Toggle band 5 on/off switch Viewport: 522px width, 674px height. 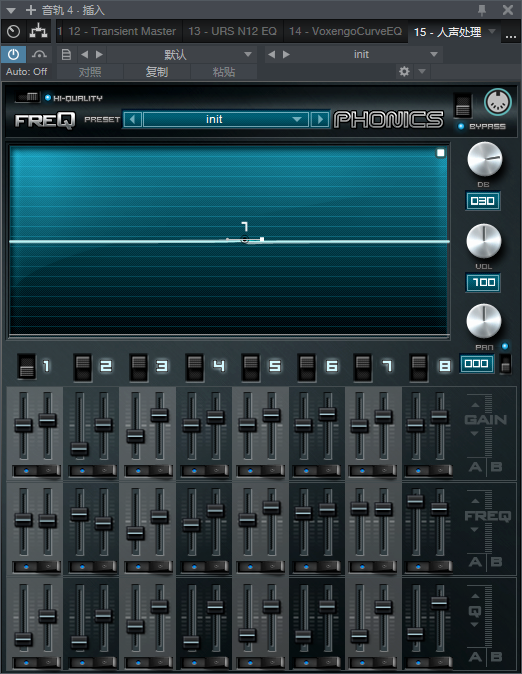point(250,368)
